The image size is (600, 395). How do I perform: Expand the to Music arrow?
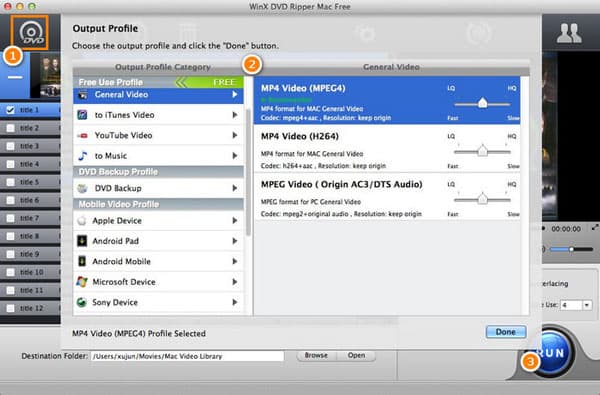235,156
